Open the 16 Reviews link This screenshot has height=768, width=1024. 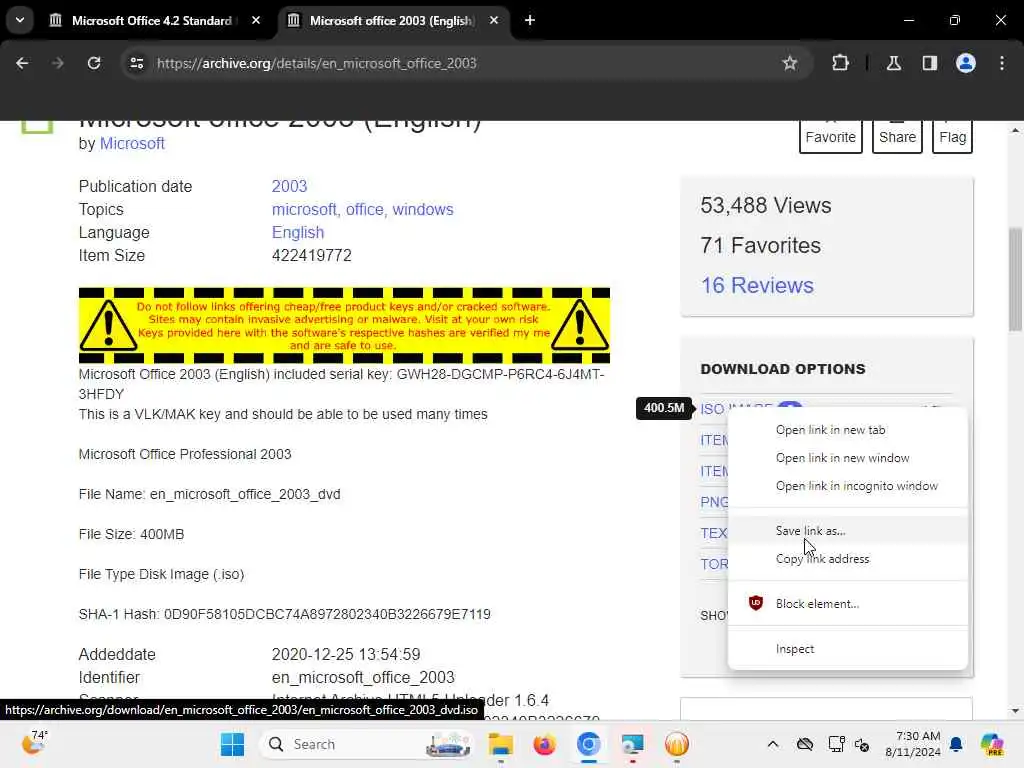click(757, 285)
